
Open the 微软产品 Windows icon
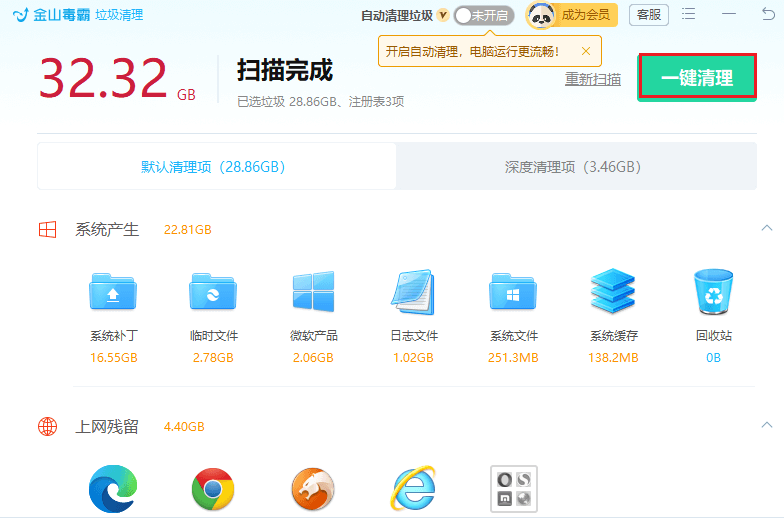click(313, 292)
